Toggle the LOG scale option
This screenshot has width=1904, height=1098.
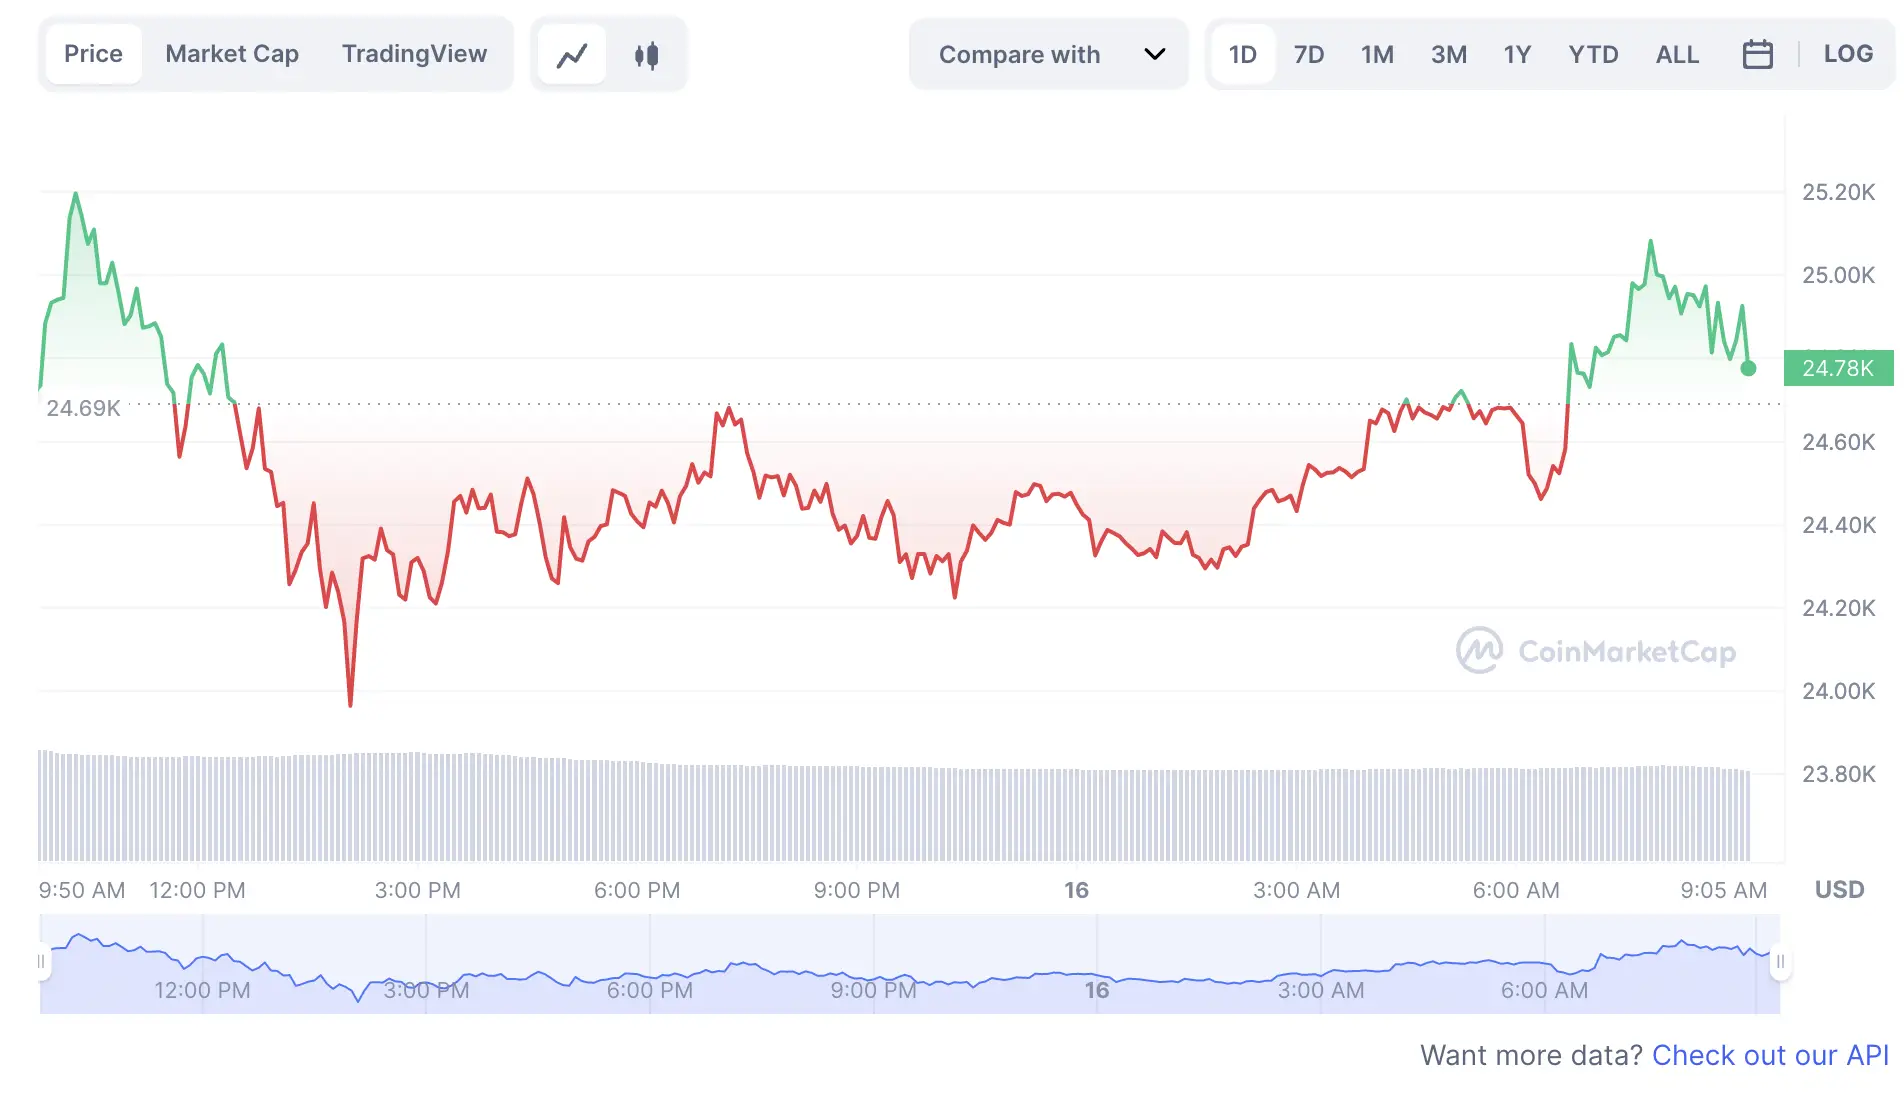[1848, 54]
